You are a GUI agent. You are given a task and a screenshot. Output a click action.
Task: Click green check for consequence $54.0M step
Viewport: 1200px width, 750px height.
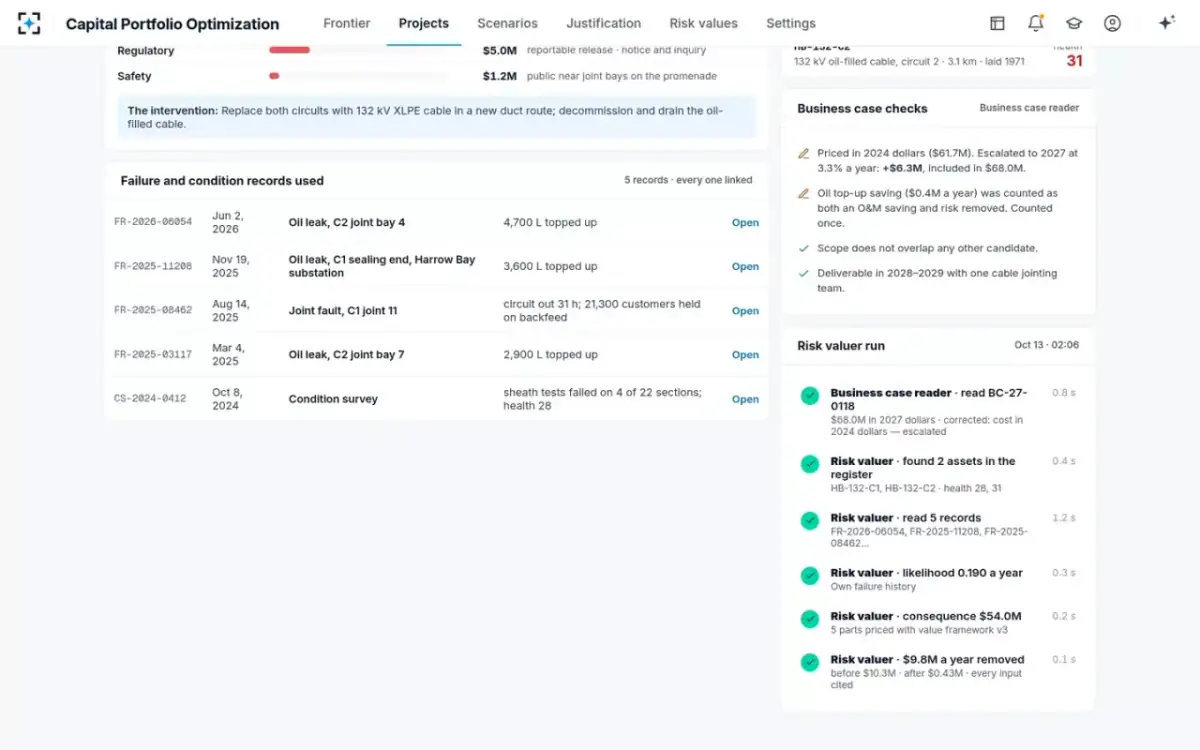(810, 619)
